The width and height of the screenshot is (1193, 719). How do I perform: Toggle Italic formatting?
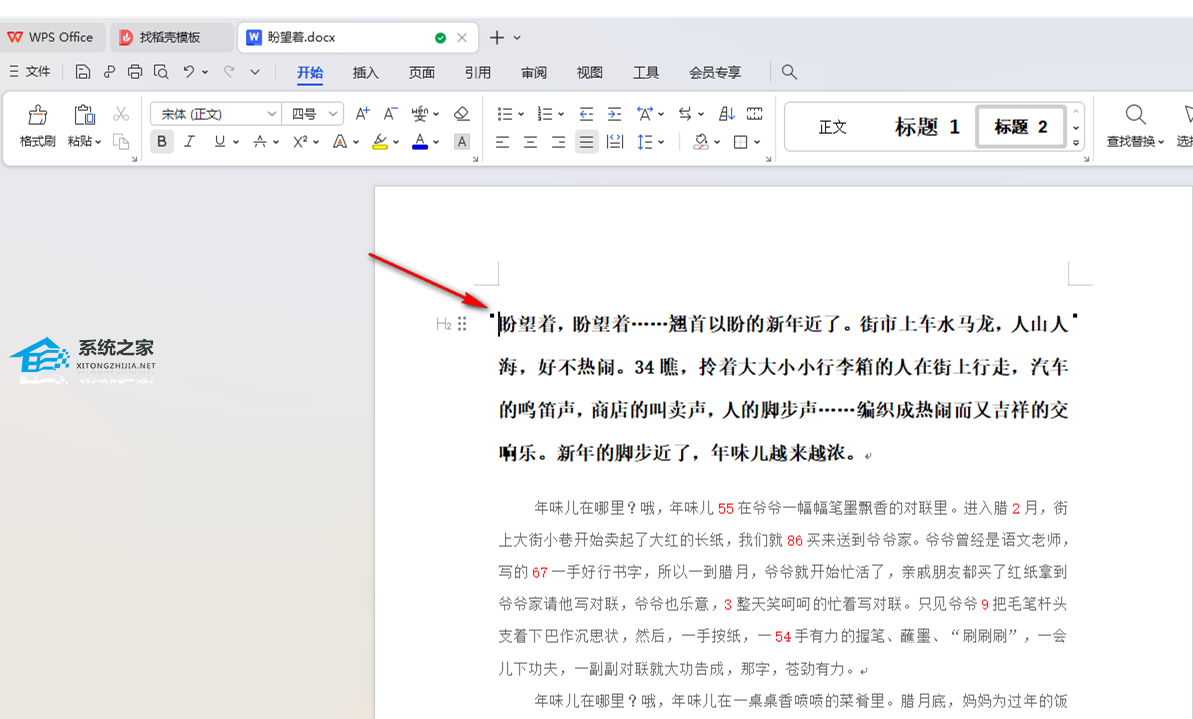[189, 142]
